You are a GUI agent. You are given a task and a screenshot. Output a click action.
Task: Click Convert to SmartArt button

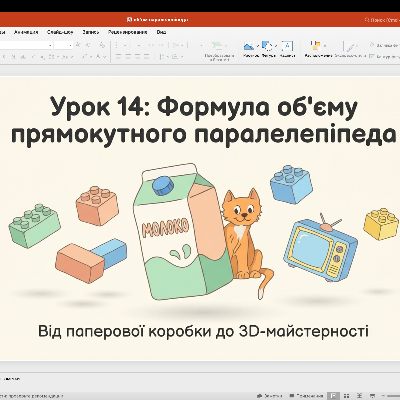point(219,51)
